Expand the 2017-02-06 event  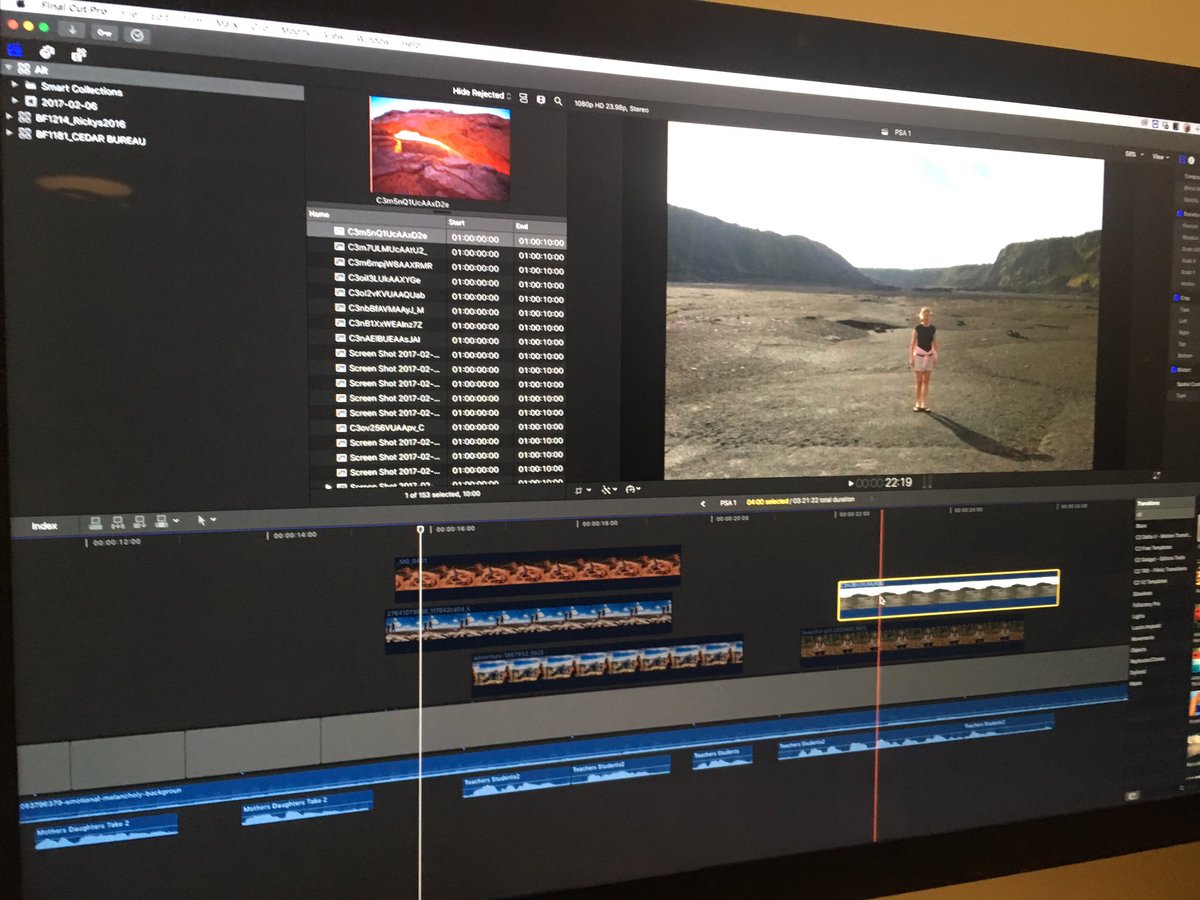[x=15, y=100]
